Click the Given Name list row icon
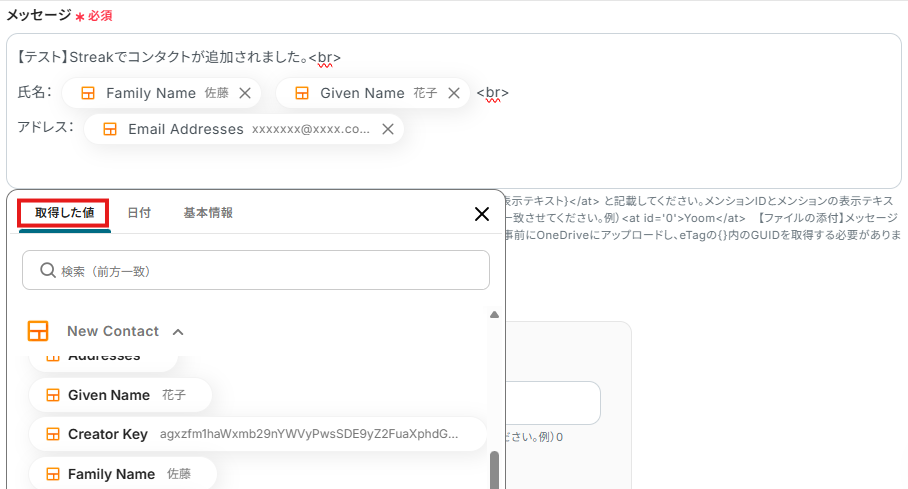The width and height of the screenshot is (908, 489). 53,395
